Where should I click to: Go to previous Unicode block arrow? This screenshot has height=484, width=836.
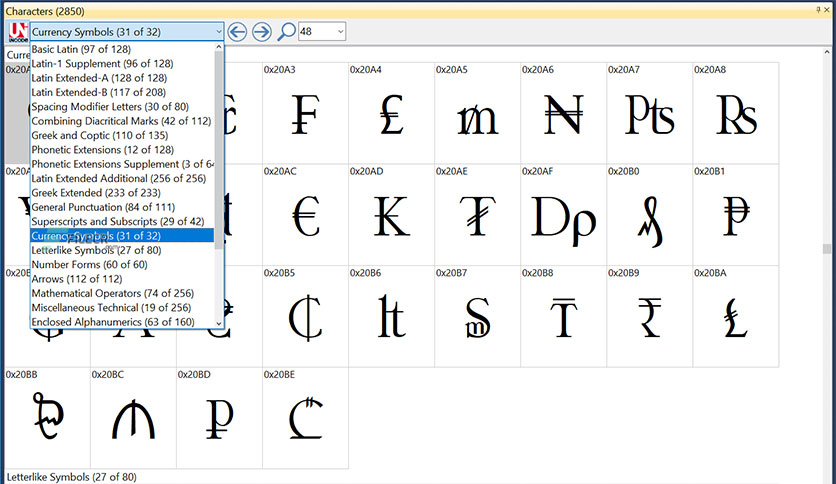237,32
